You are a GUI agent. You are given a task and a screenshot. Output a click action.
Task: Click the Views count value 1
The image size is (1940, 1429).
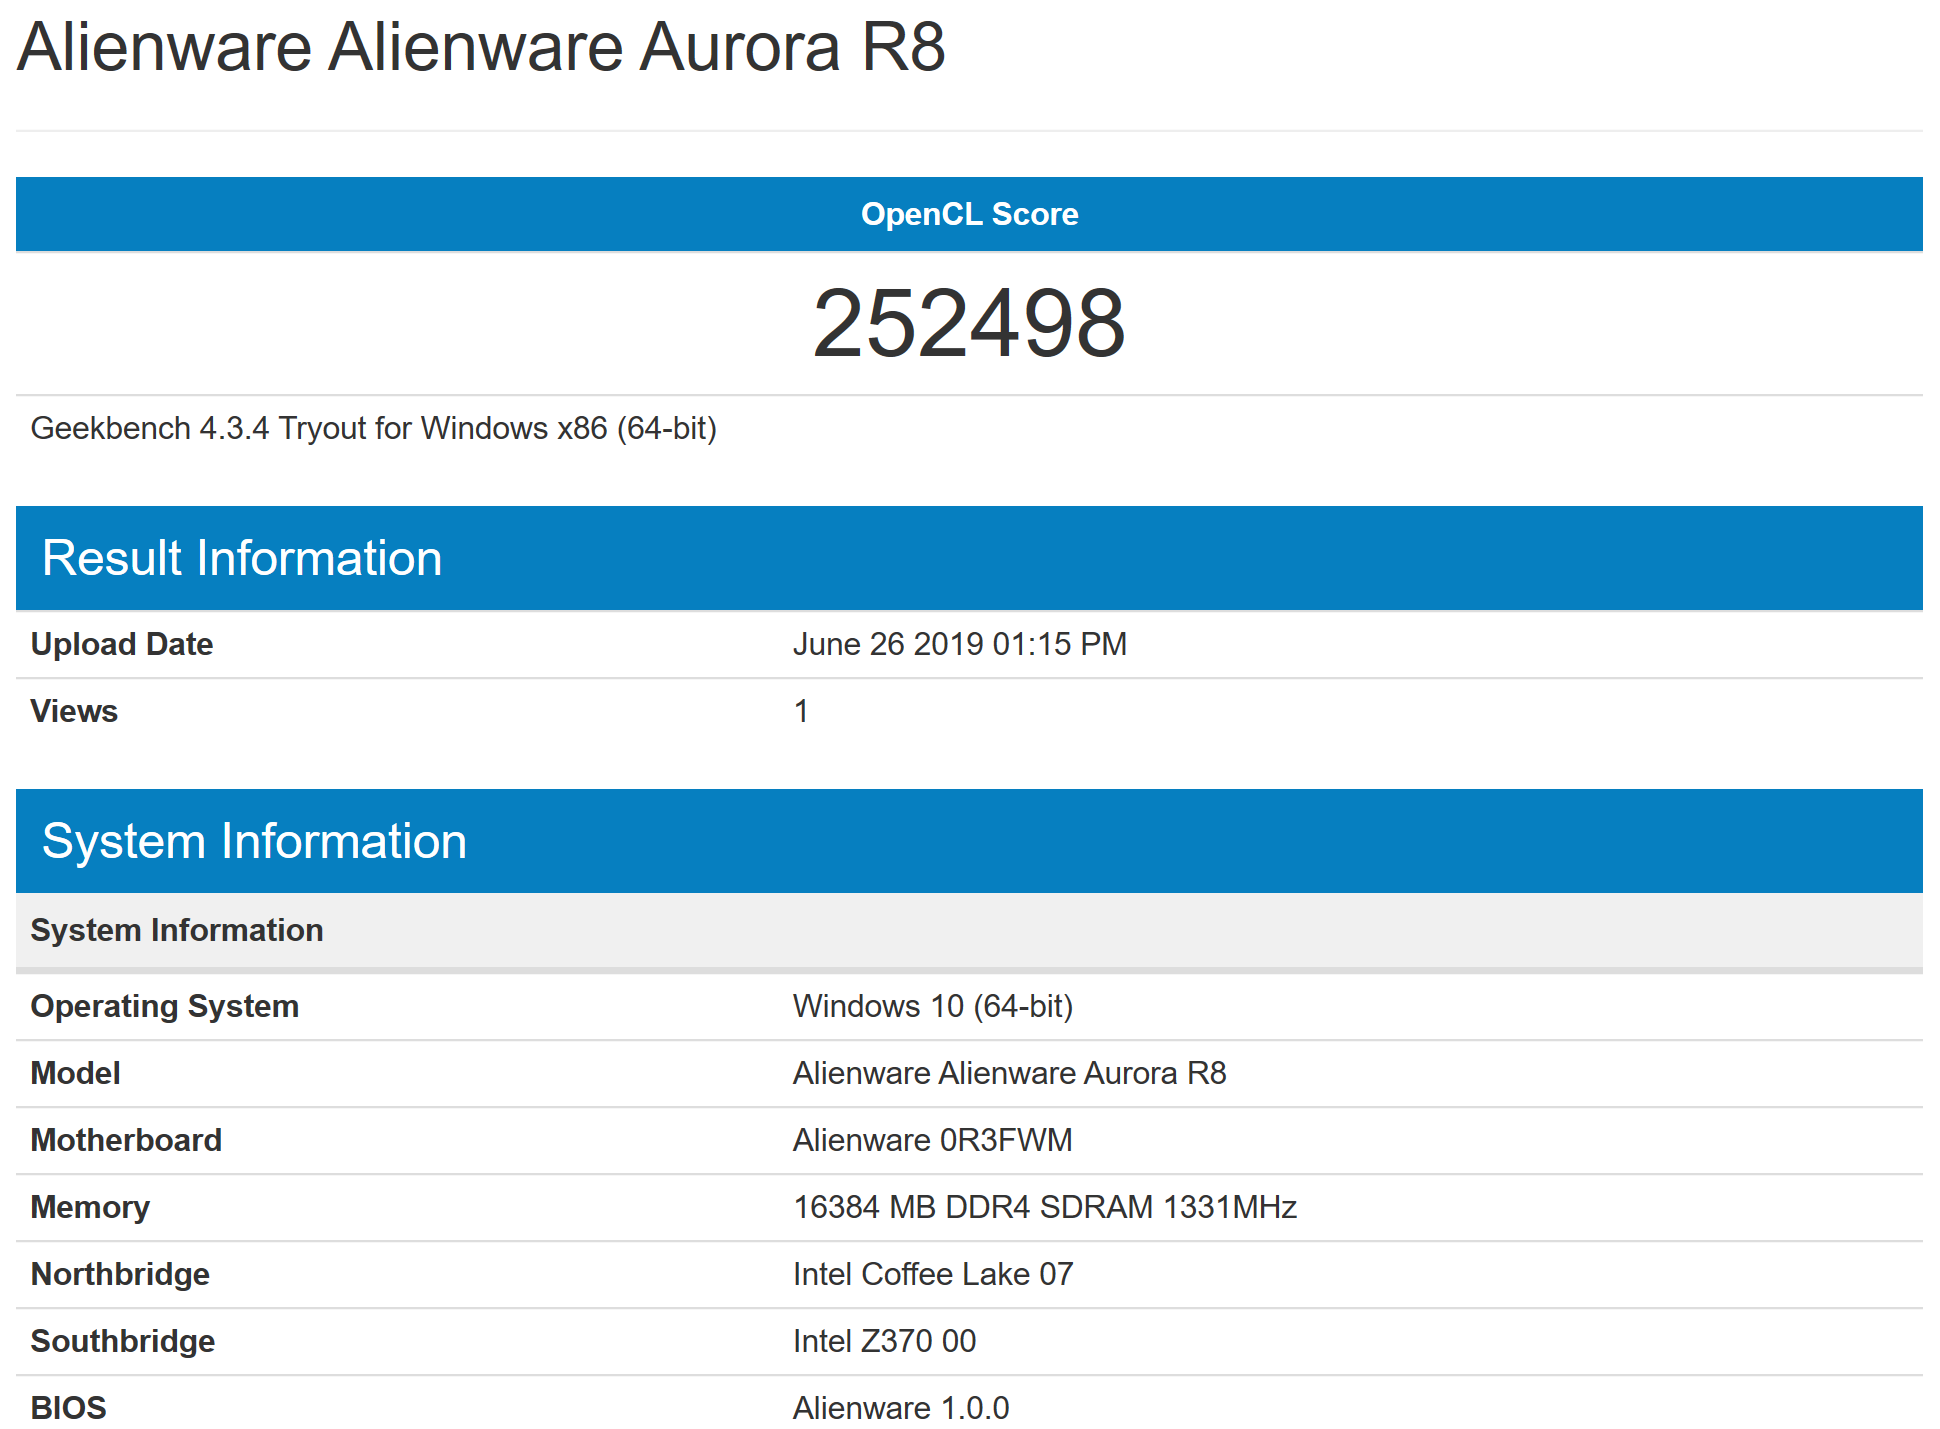[x=801, y=711]
